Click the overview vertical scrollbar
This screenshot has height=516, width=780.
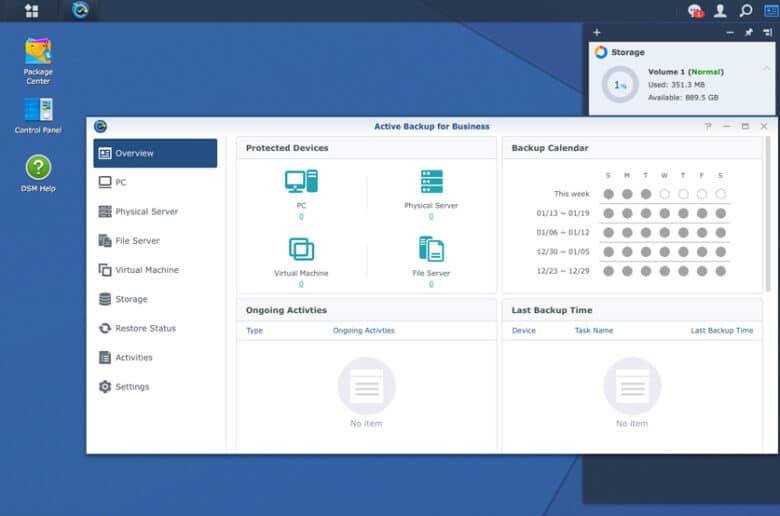(769, 214)
